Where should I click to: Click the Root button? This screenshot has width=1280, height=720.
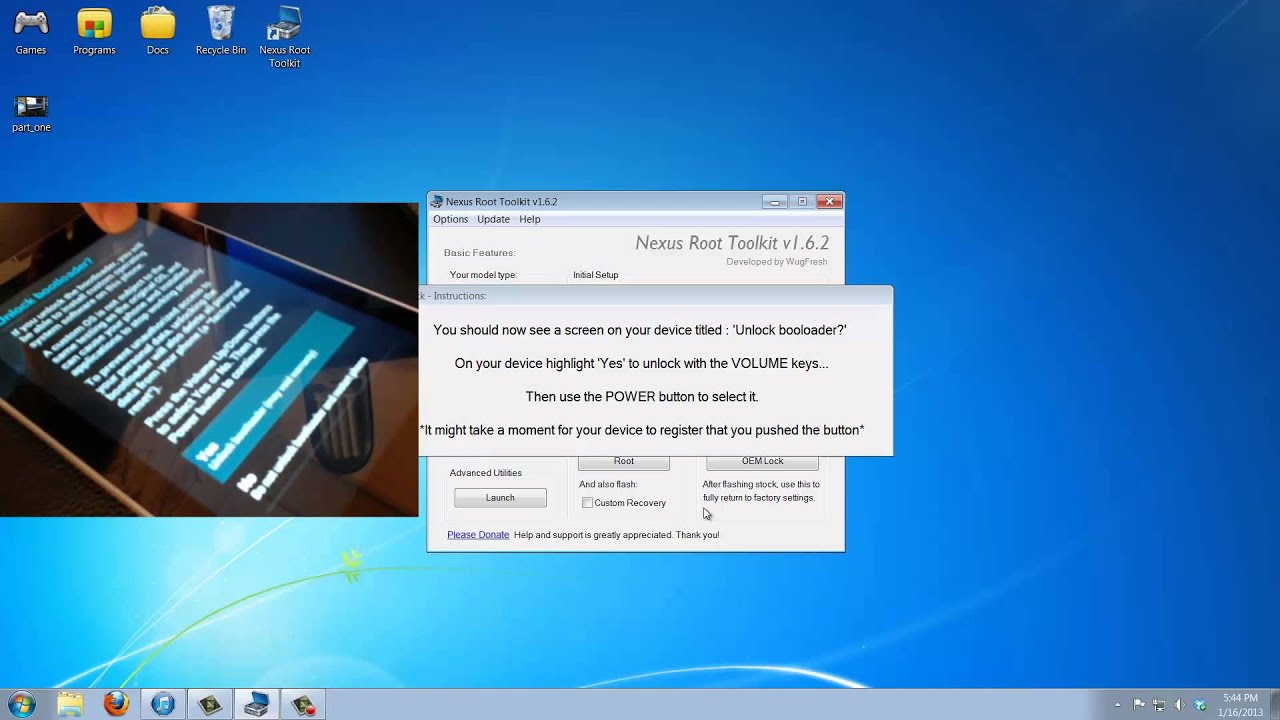click(x=624, y=462)
